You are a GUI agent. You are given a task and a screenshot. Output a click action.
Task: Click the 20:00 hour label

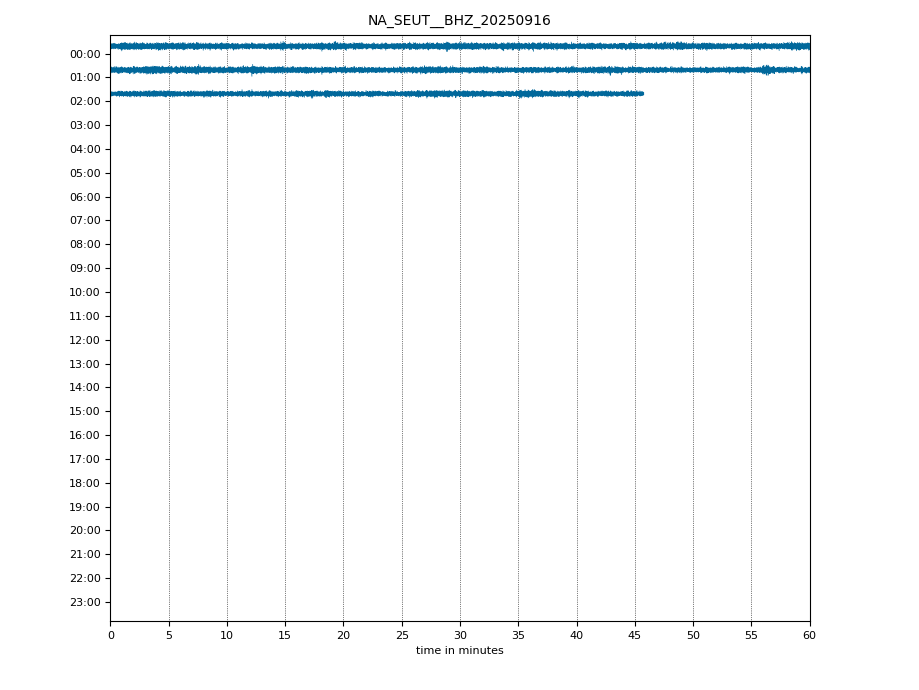[85, 531]
